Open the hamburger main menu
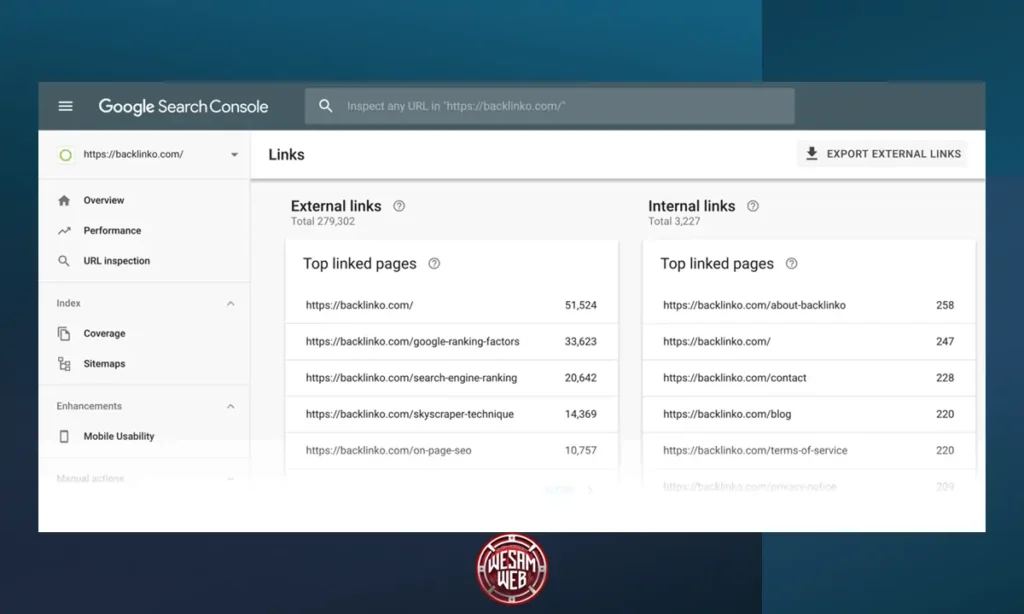1024x614 pixels. (x=66, y=106)
